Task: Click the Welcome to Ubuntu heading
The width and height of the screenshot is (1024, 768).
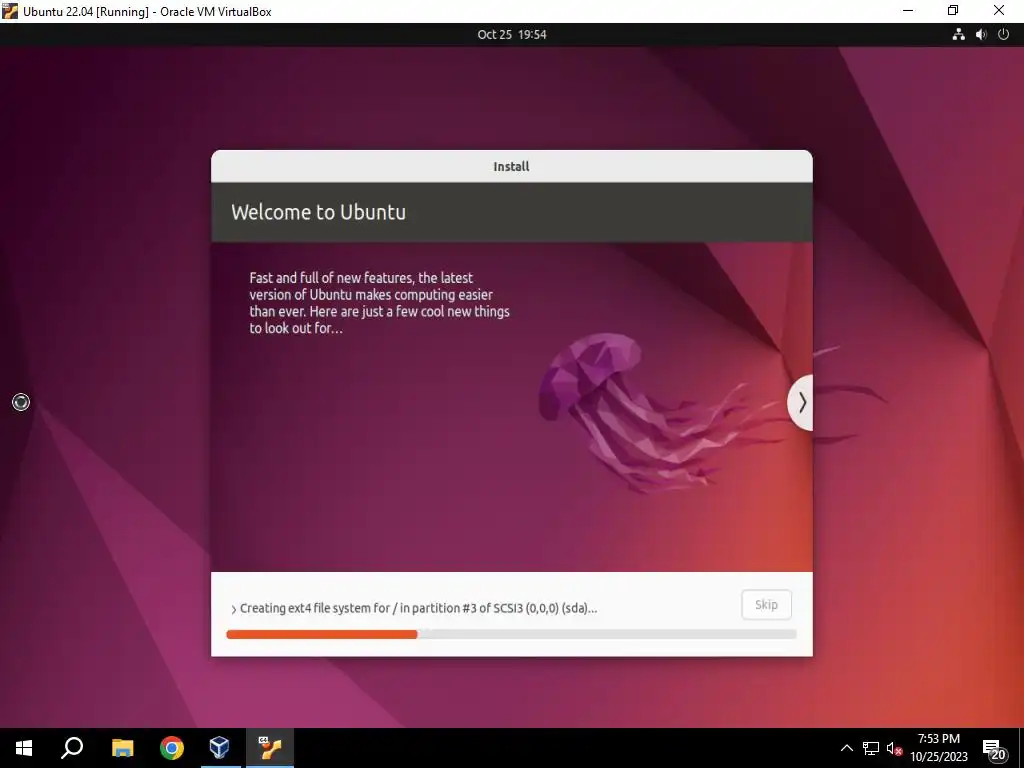Action: [319, 212]
